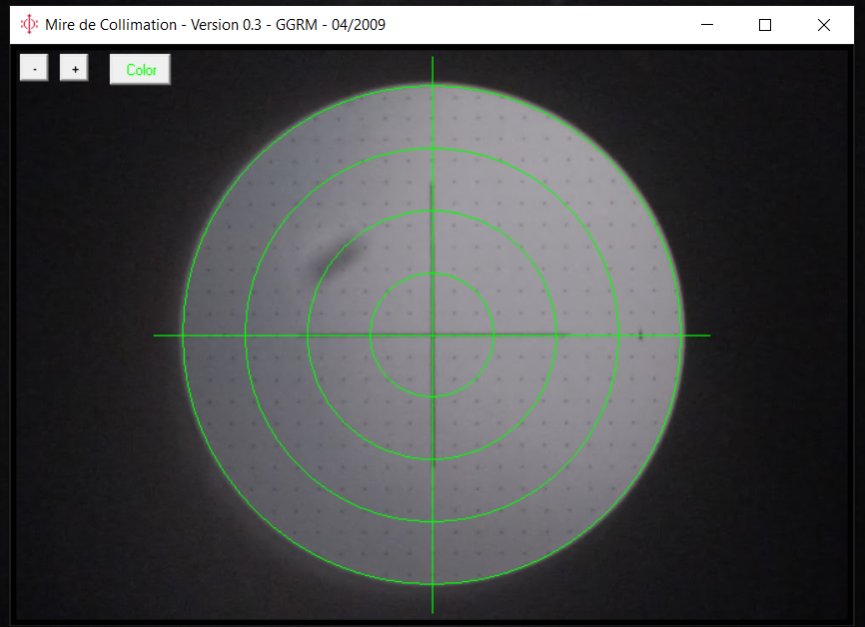Viewport: 865px width, 627px height.
Task: Click the center intersection of the green crosshair
Action: pos(432,335)
